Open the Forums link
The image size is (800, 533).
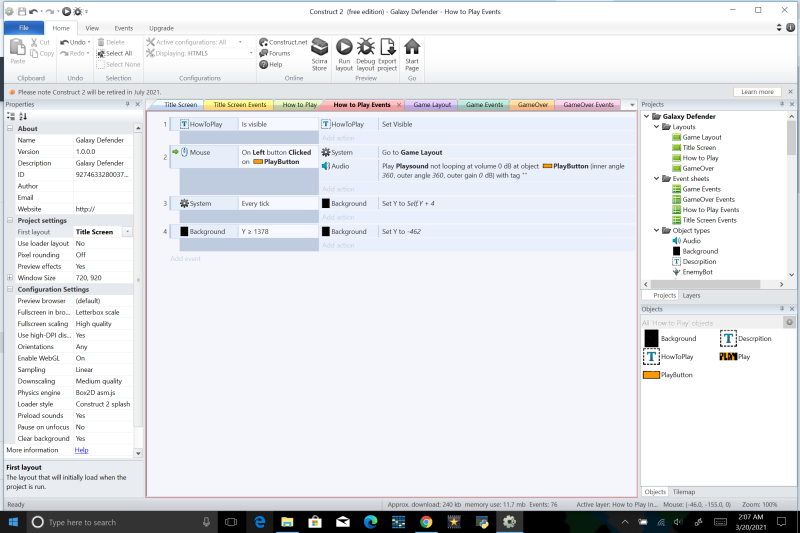coord(274,53)
